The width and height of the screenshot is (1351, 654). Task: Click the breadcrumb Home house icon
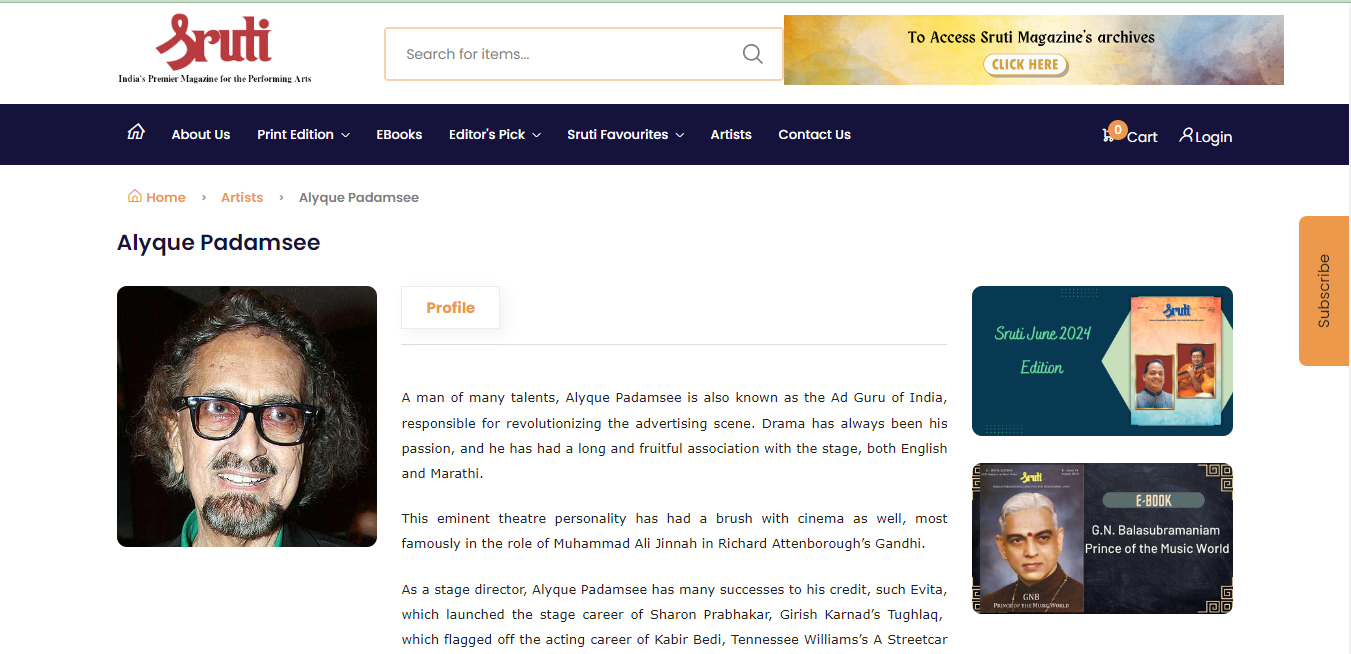point(135,196)
